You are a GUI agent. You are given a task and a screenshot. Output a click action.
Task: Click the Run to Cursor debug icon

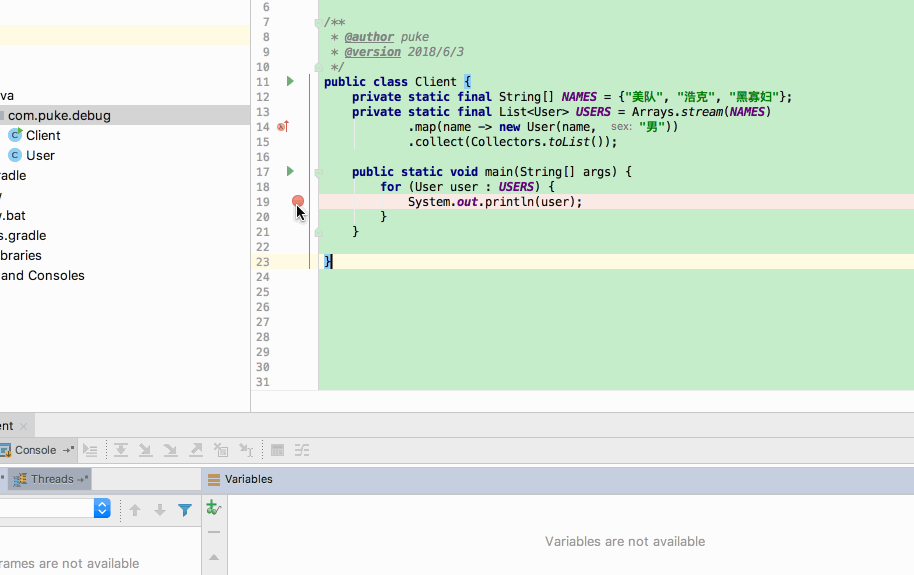246,450
